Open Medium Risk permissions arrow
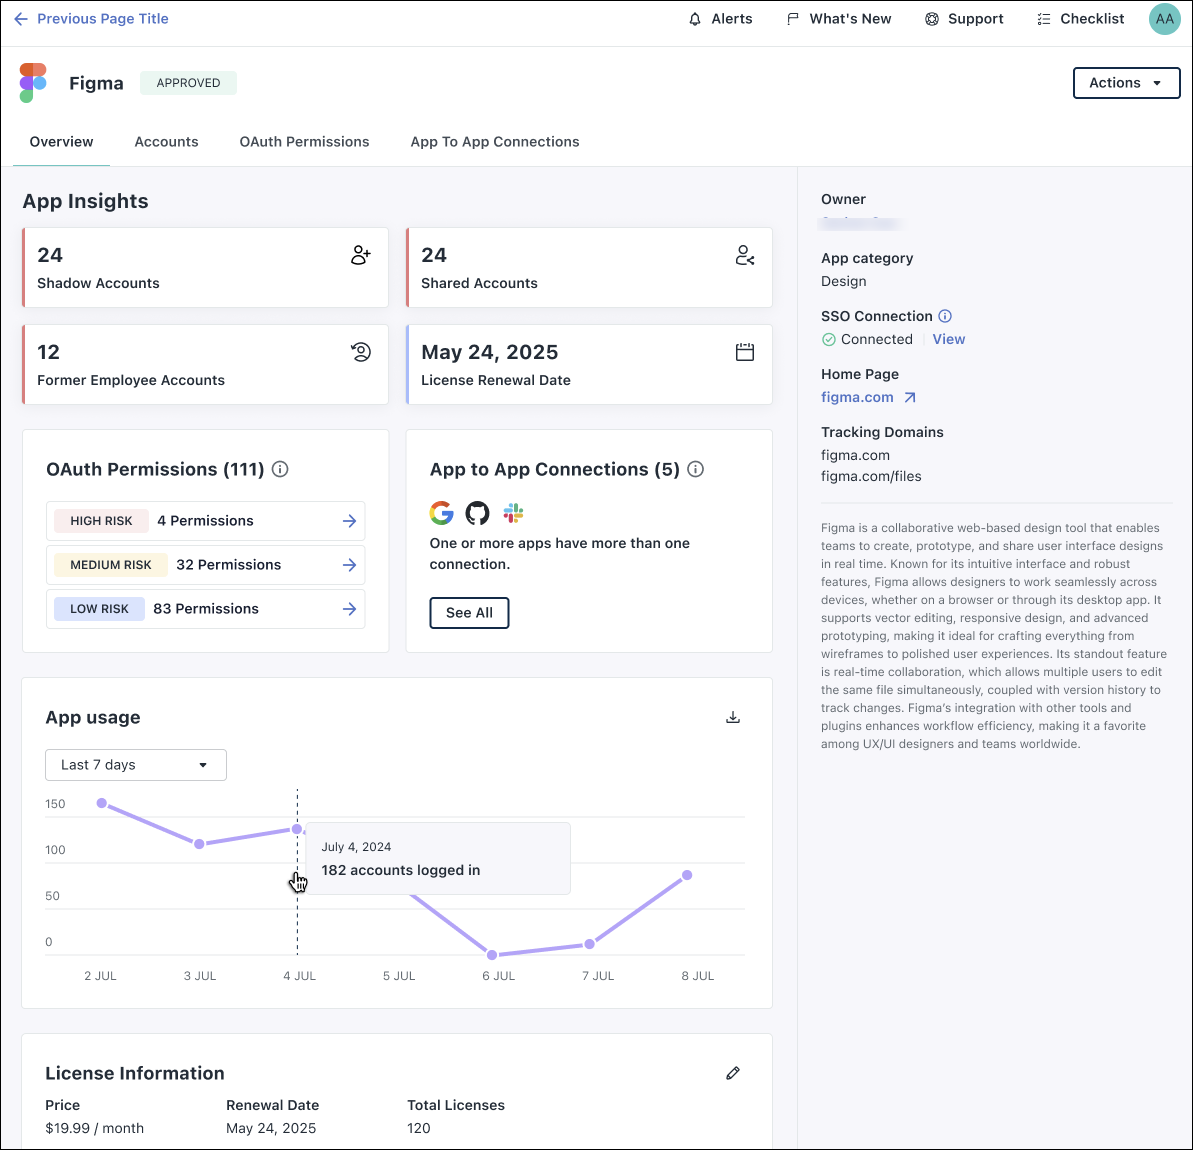This screenshot has height=1150, width=1193. tap(349, 565)
